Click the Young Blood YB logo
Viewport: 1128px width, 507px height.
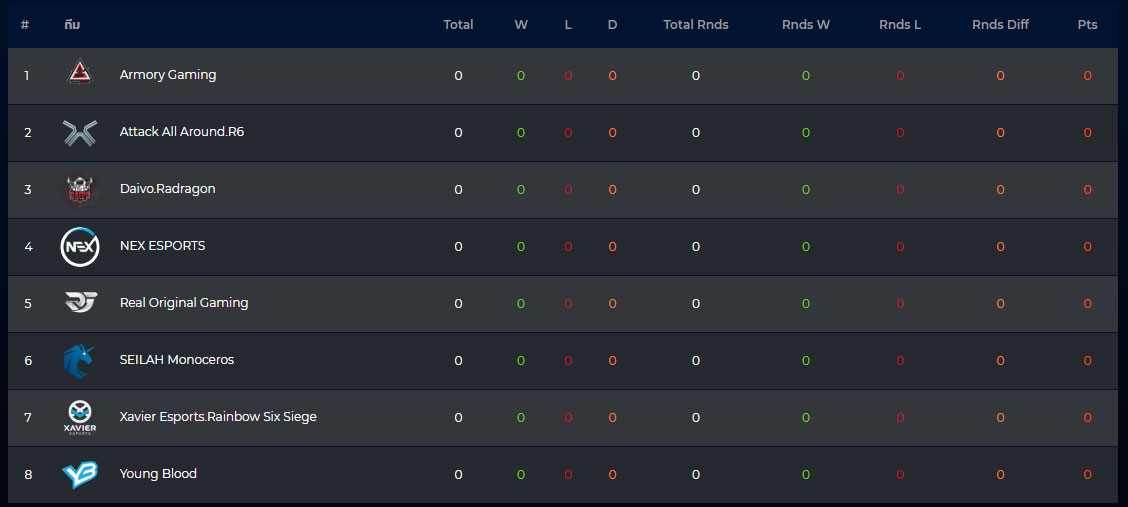tap(80, 475)
